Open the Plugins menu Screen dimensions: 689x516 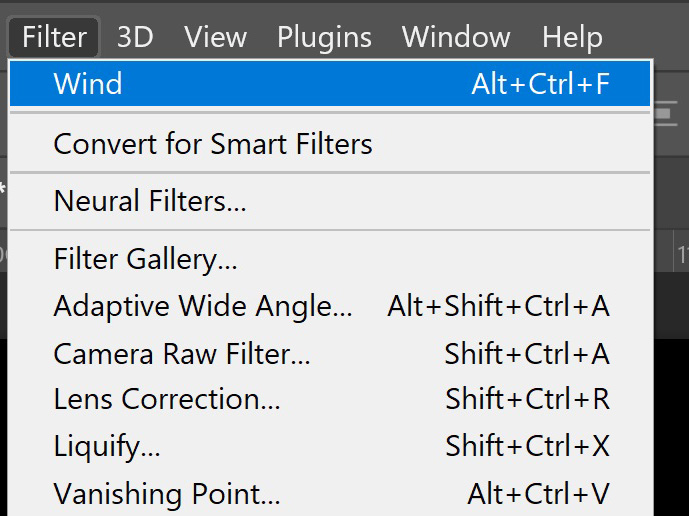[x=324, y=37]
